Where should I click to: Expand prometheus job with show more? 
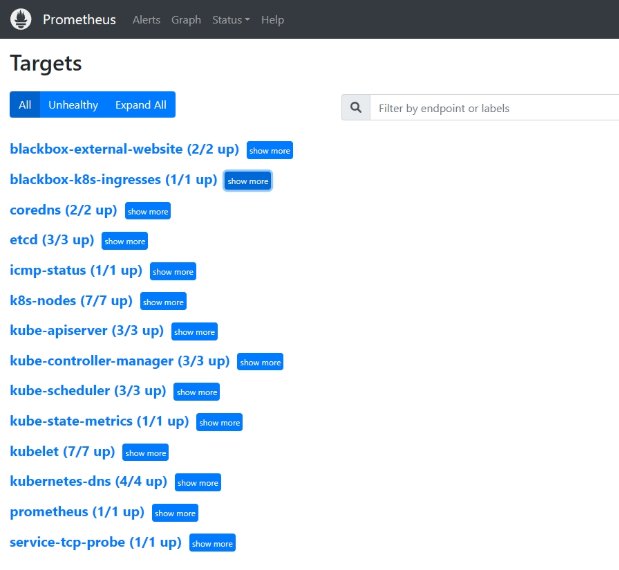175,513
